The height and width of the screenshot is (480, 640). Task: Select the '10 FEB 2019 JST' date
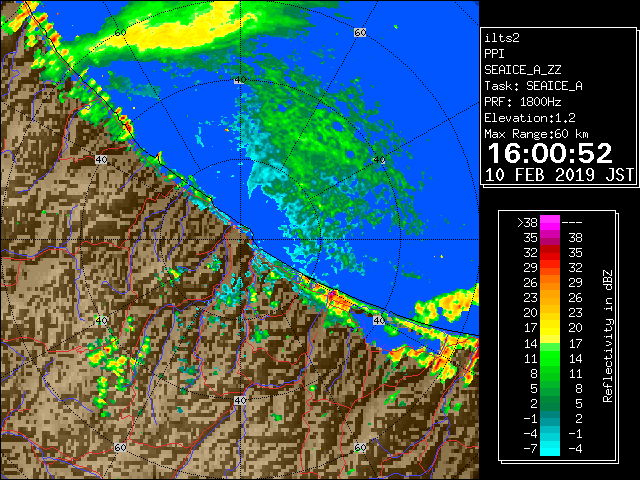pyautogui.click(x=559, y=175)
